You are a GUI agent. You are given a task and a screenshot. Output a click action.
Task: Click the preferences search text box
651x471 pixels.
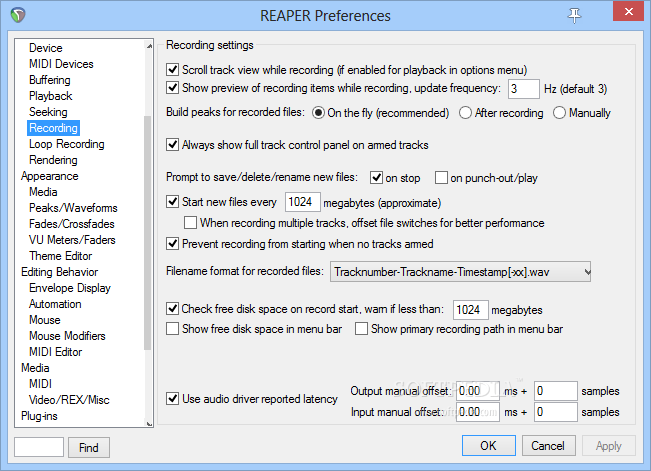pyautogui.click(x=39, y=447)
